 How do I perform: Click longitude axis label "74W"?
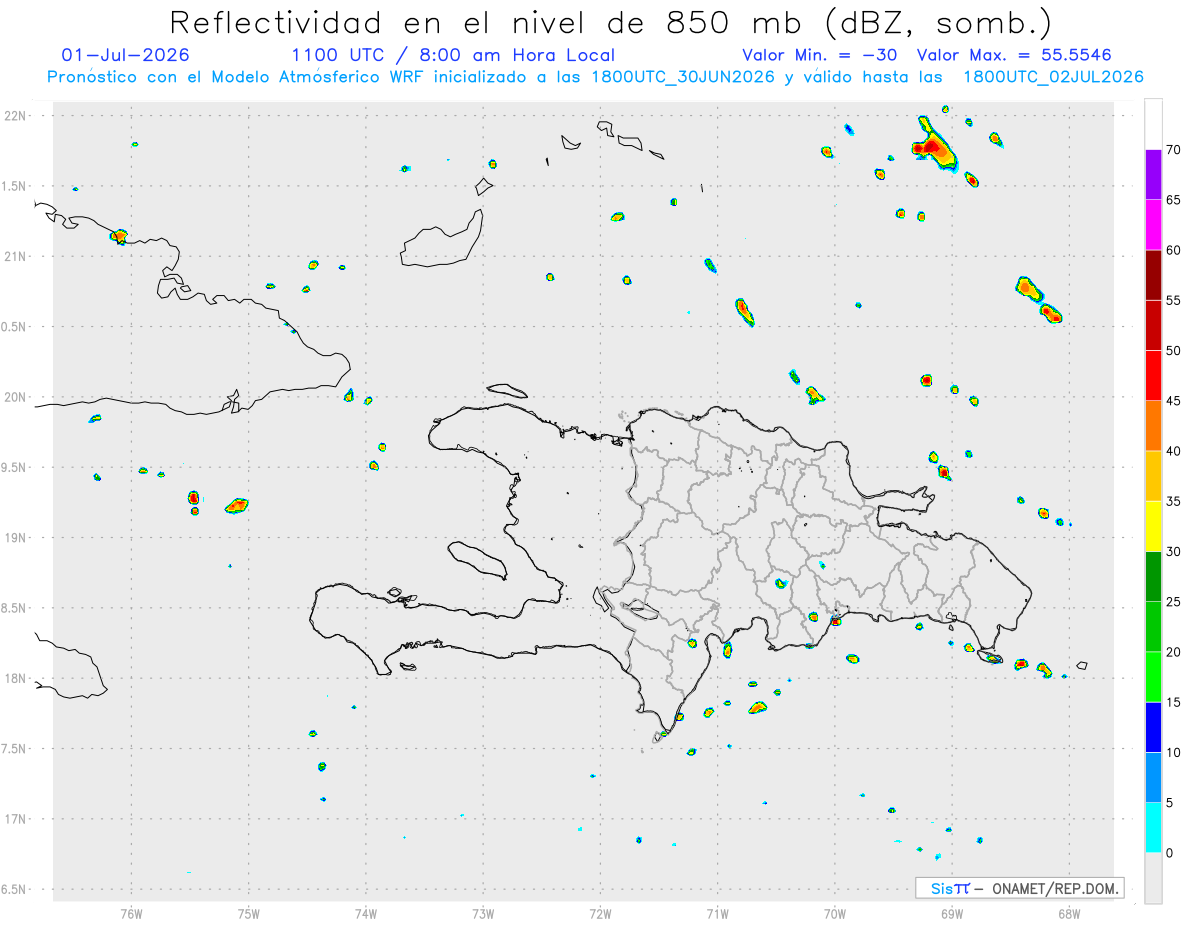(x=366, y=912)
